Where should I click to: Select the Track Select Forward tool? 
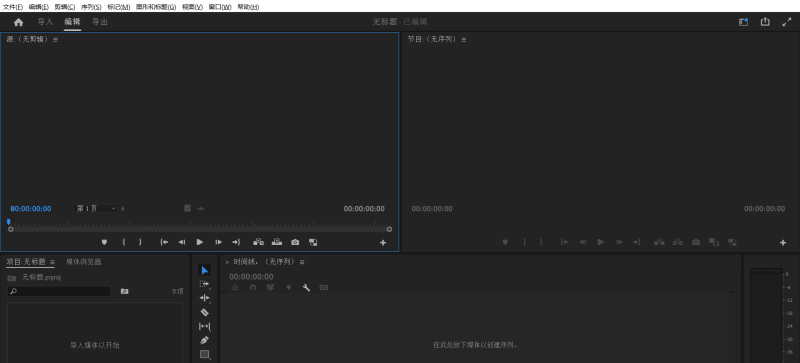[205, 284]
